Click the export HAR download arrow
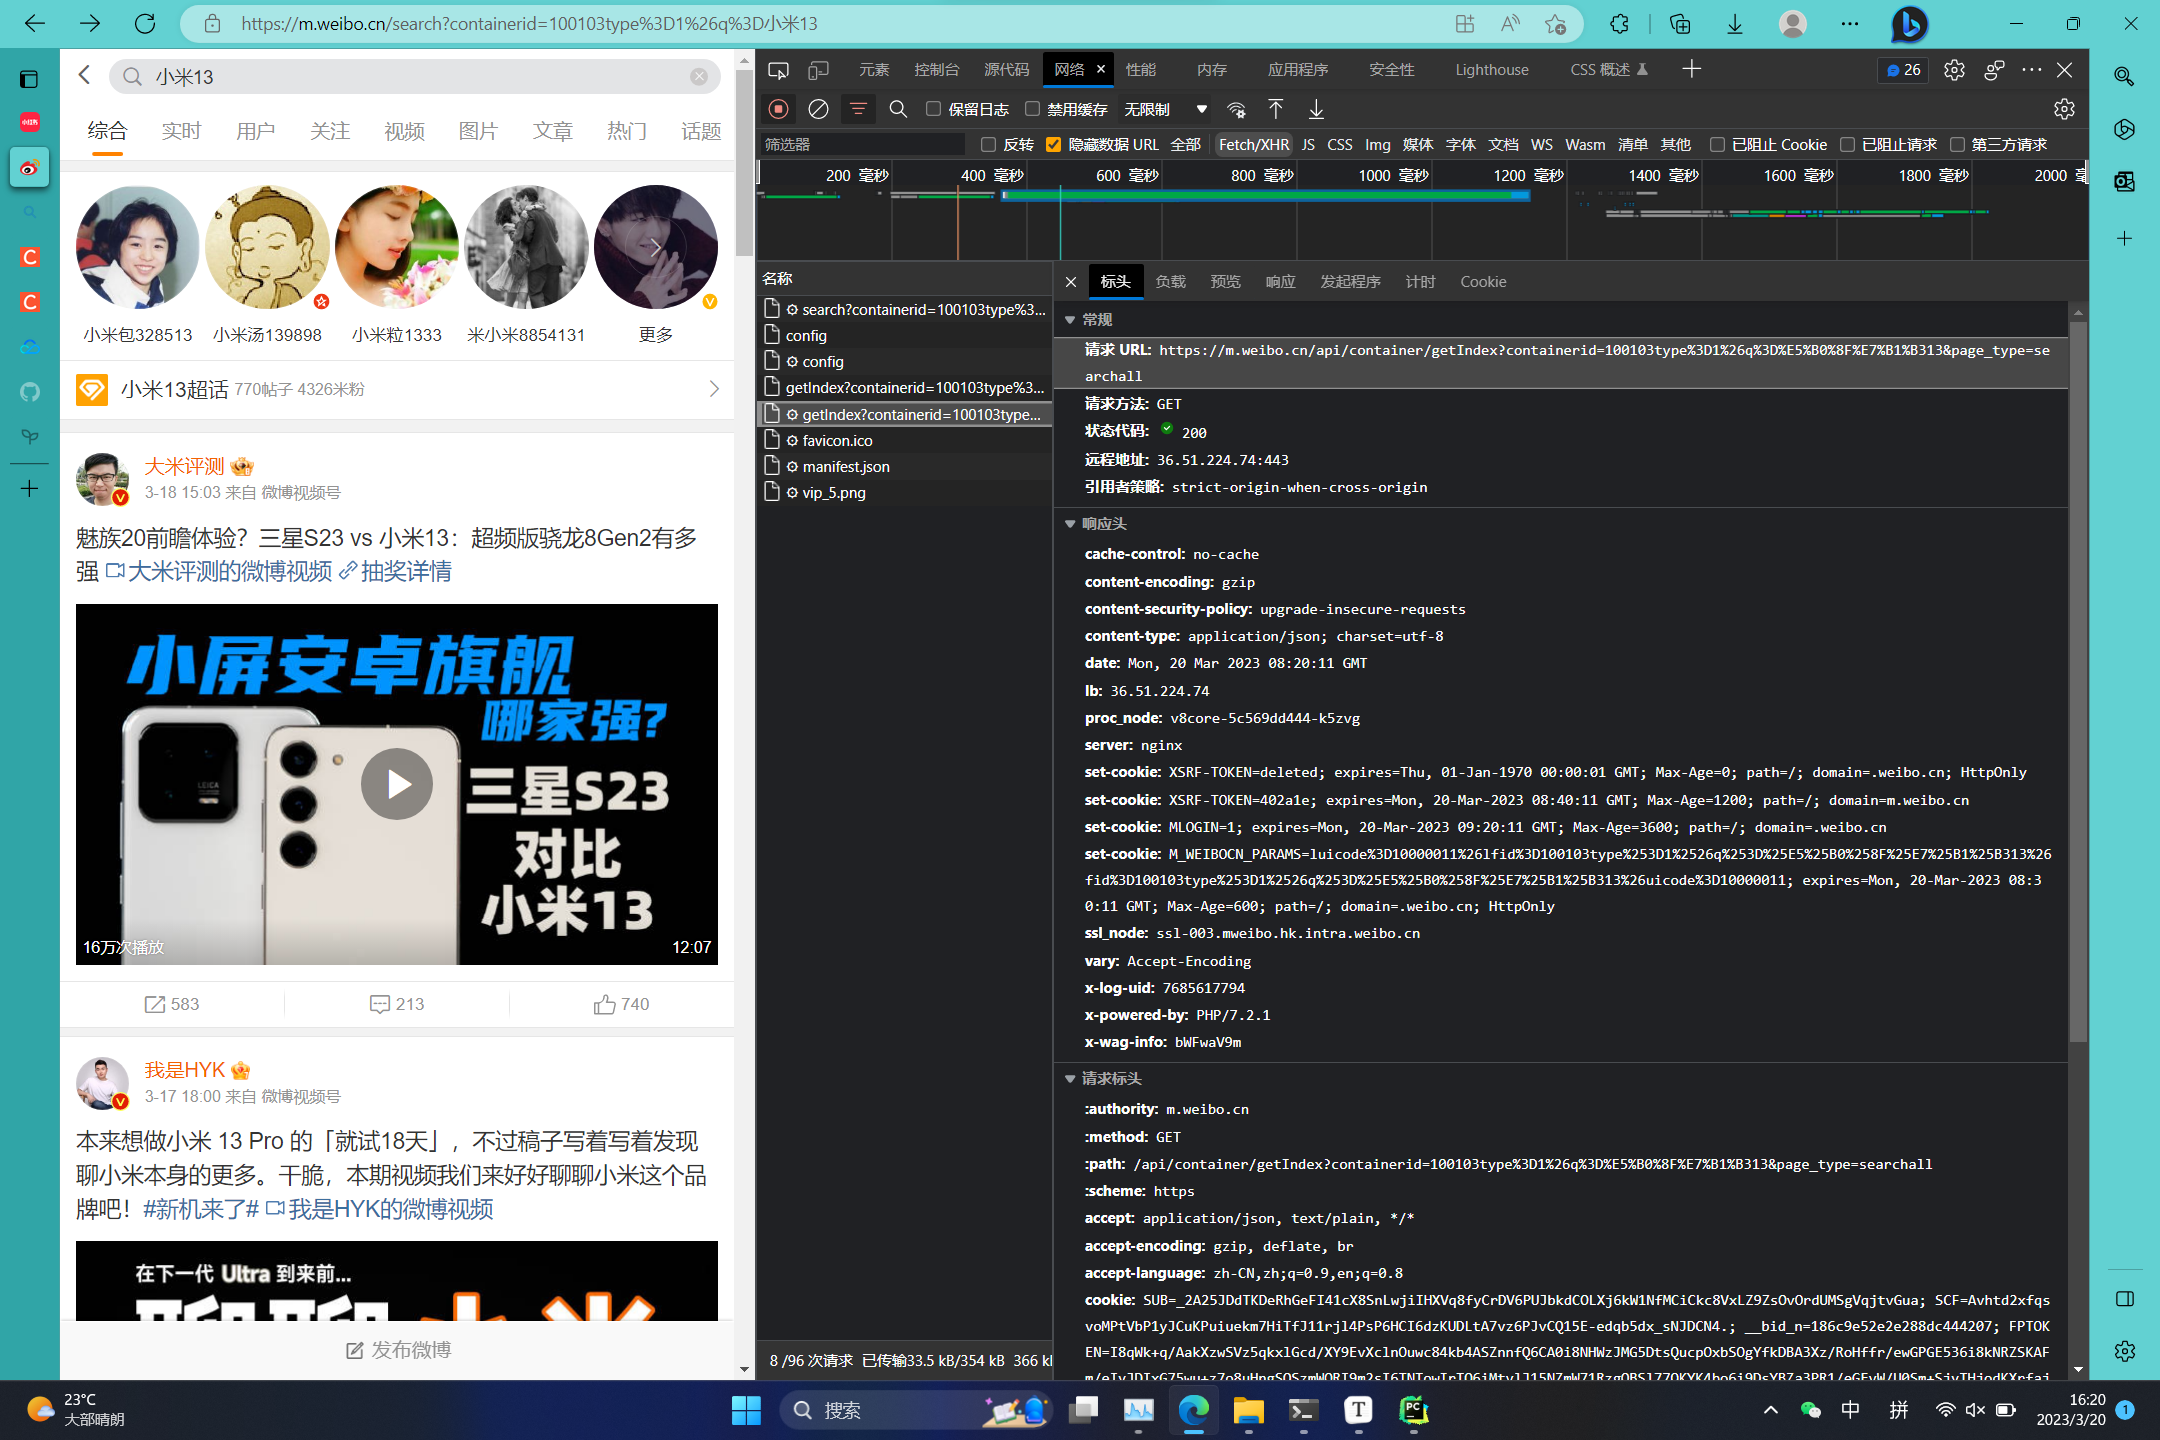 [1316, 109]
